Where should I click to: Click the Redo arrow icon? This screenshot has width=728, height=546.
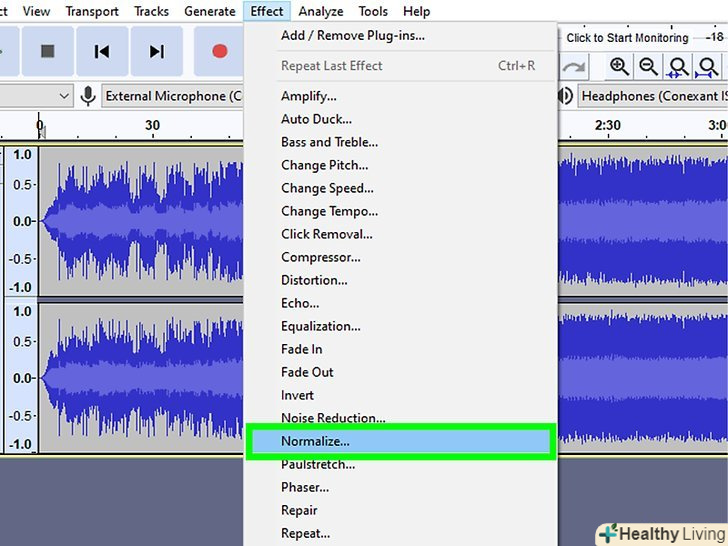click(x=573, y=68)
